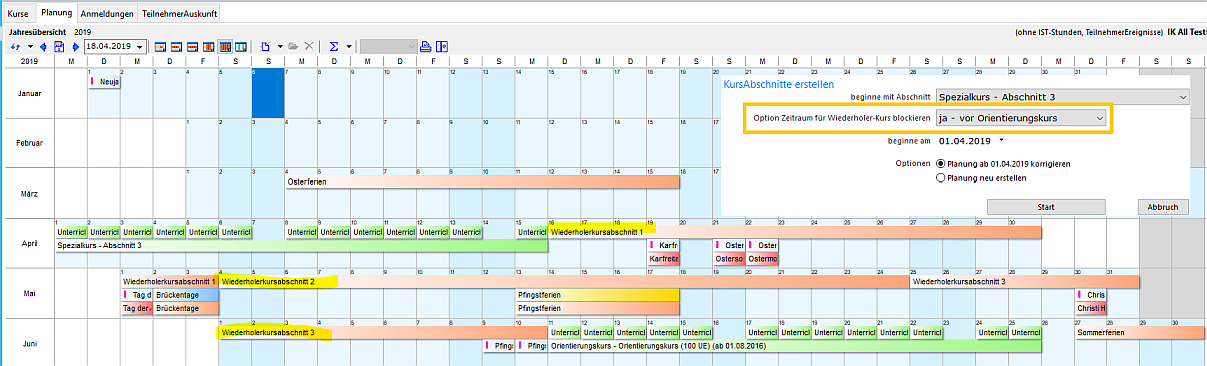Click the Start button
The width and height of the screenshot is (1207, 366).
1046,206
